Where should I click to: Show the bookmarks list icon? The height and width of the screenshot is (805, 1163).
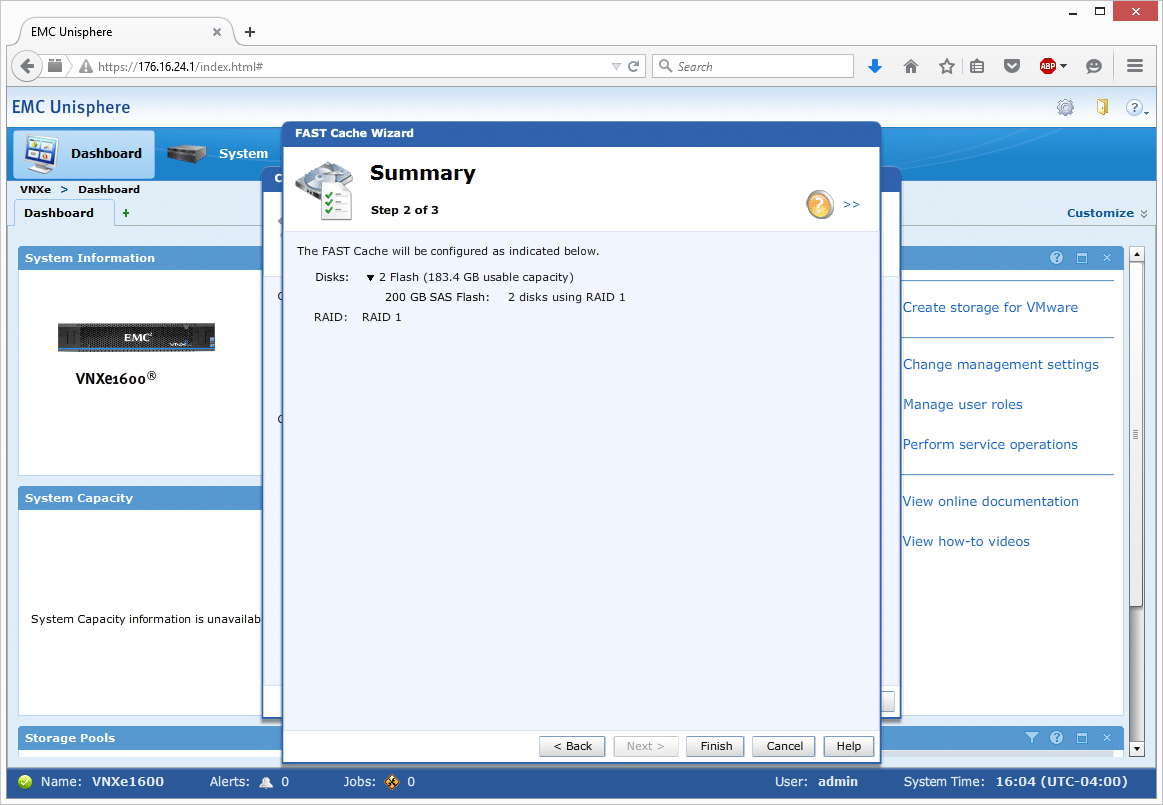(978, 66)
